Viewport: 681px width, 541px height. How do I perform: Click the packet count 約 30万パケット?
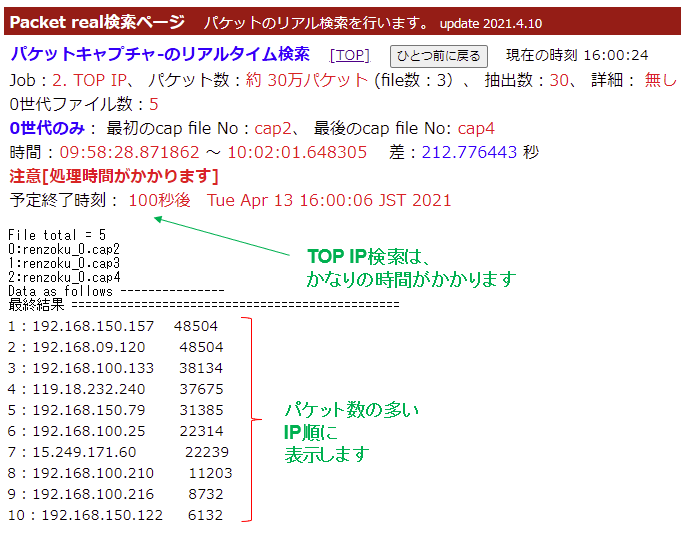click(x=307, y=80)
